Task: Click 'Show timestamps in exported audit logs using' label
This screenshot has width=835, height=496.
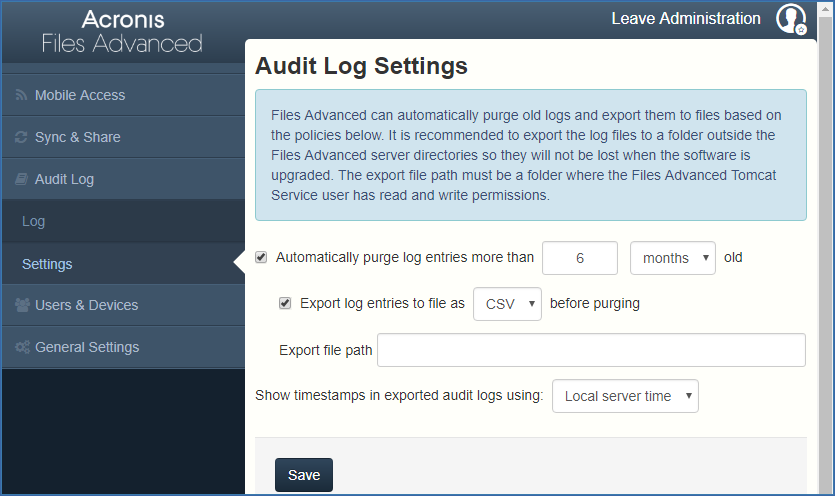Action: click(x=399, y=396)
